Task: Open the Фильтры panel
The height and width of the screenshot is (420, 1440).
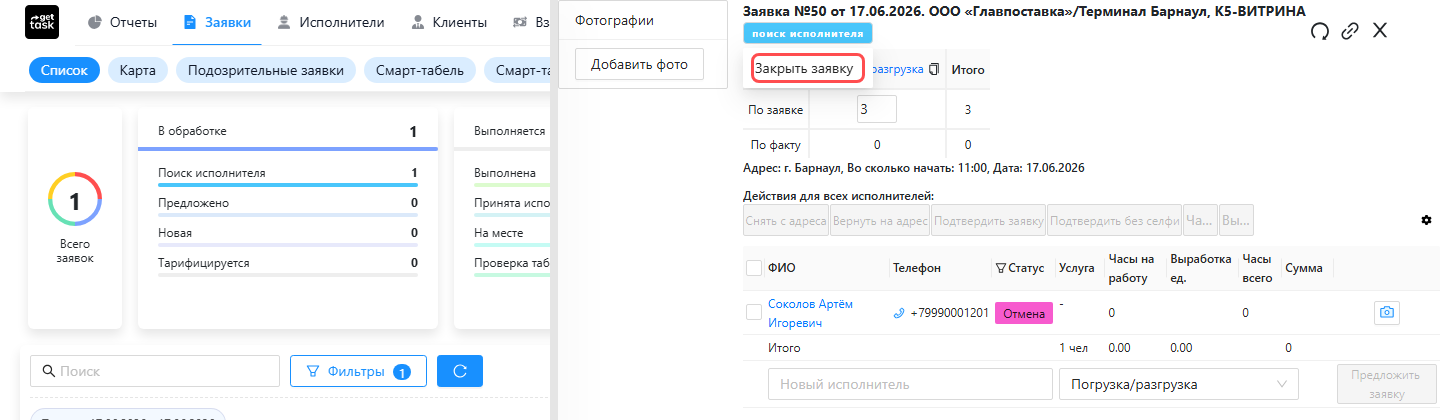Action: point(358,371)
